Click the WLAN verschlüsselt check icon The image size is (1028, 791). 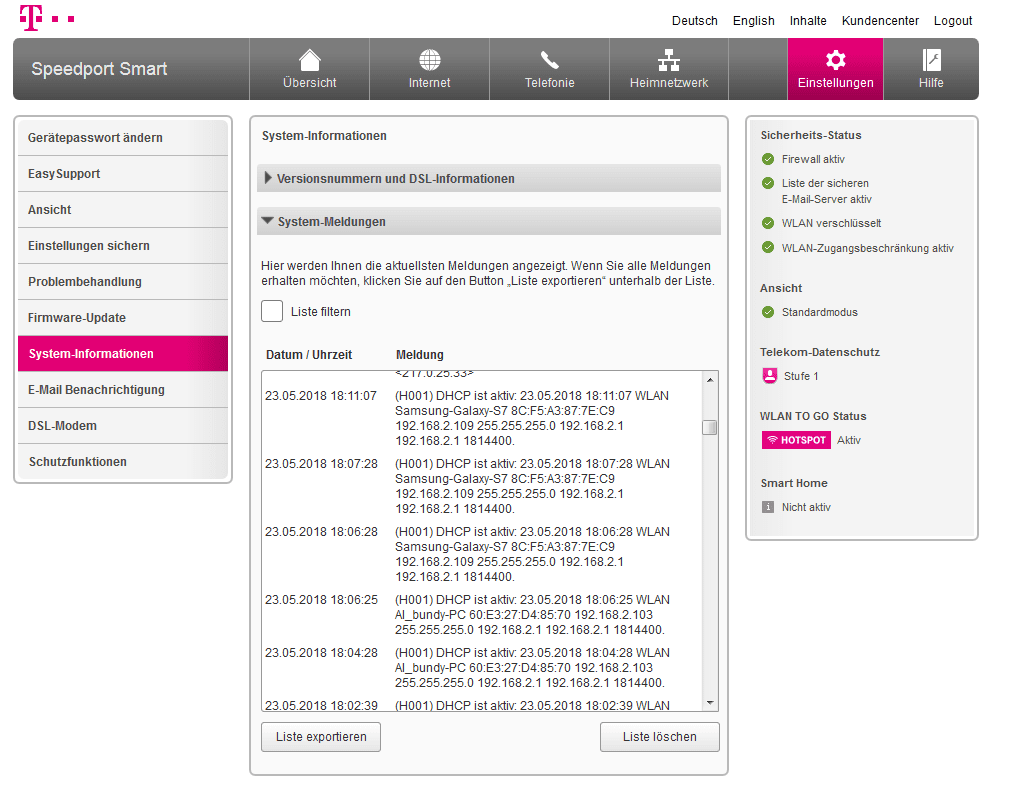pyautogui.click(x=768, y=223)
